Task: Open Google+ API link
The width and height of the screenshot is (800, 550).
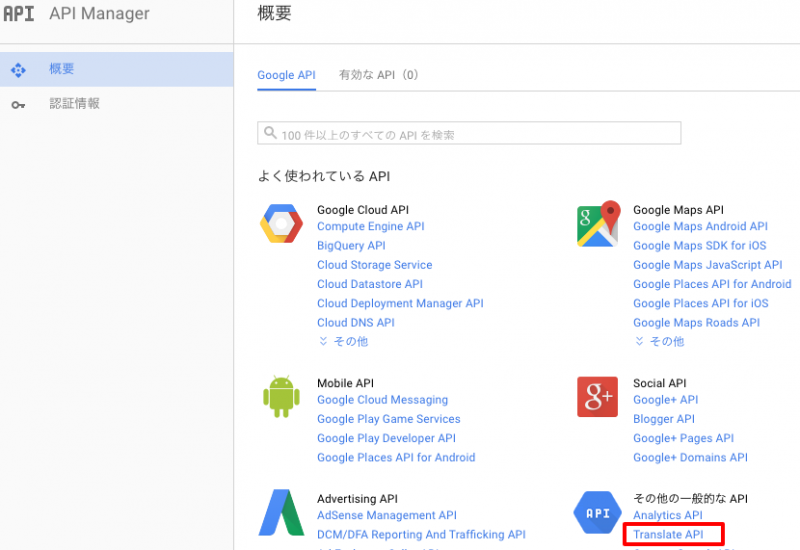Action: pyautogui.click(x=665, y=400)
